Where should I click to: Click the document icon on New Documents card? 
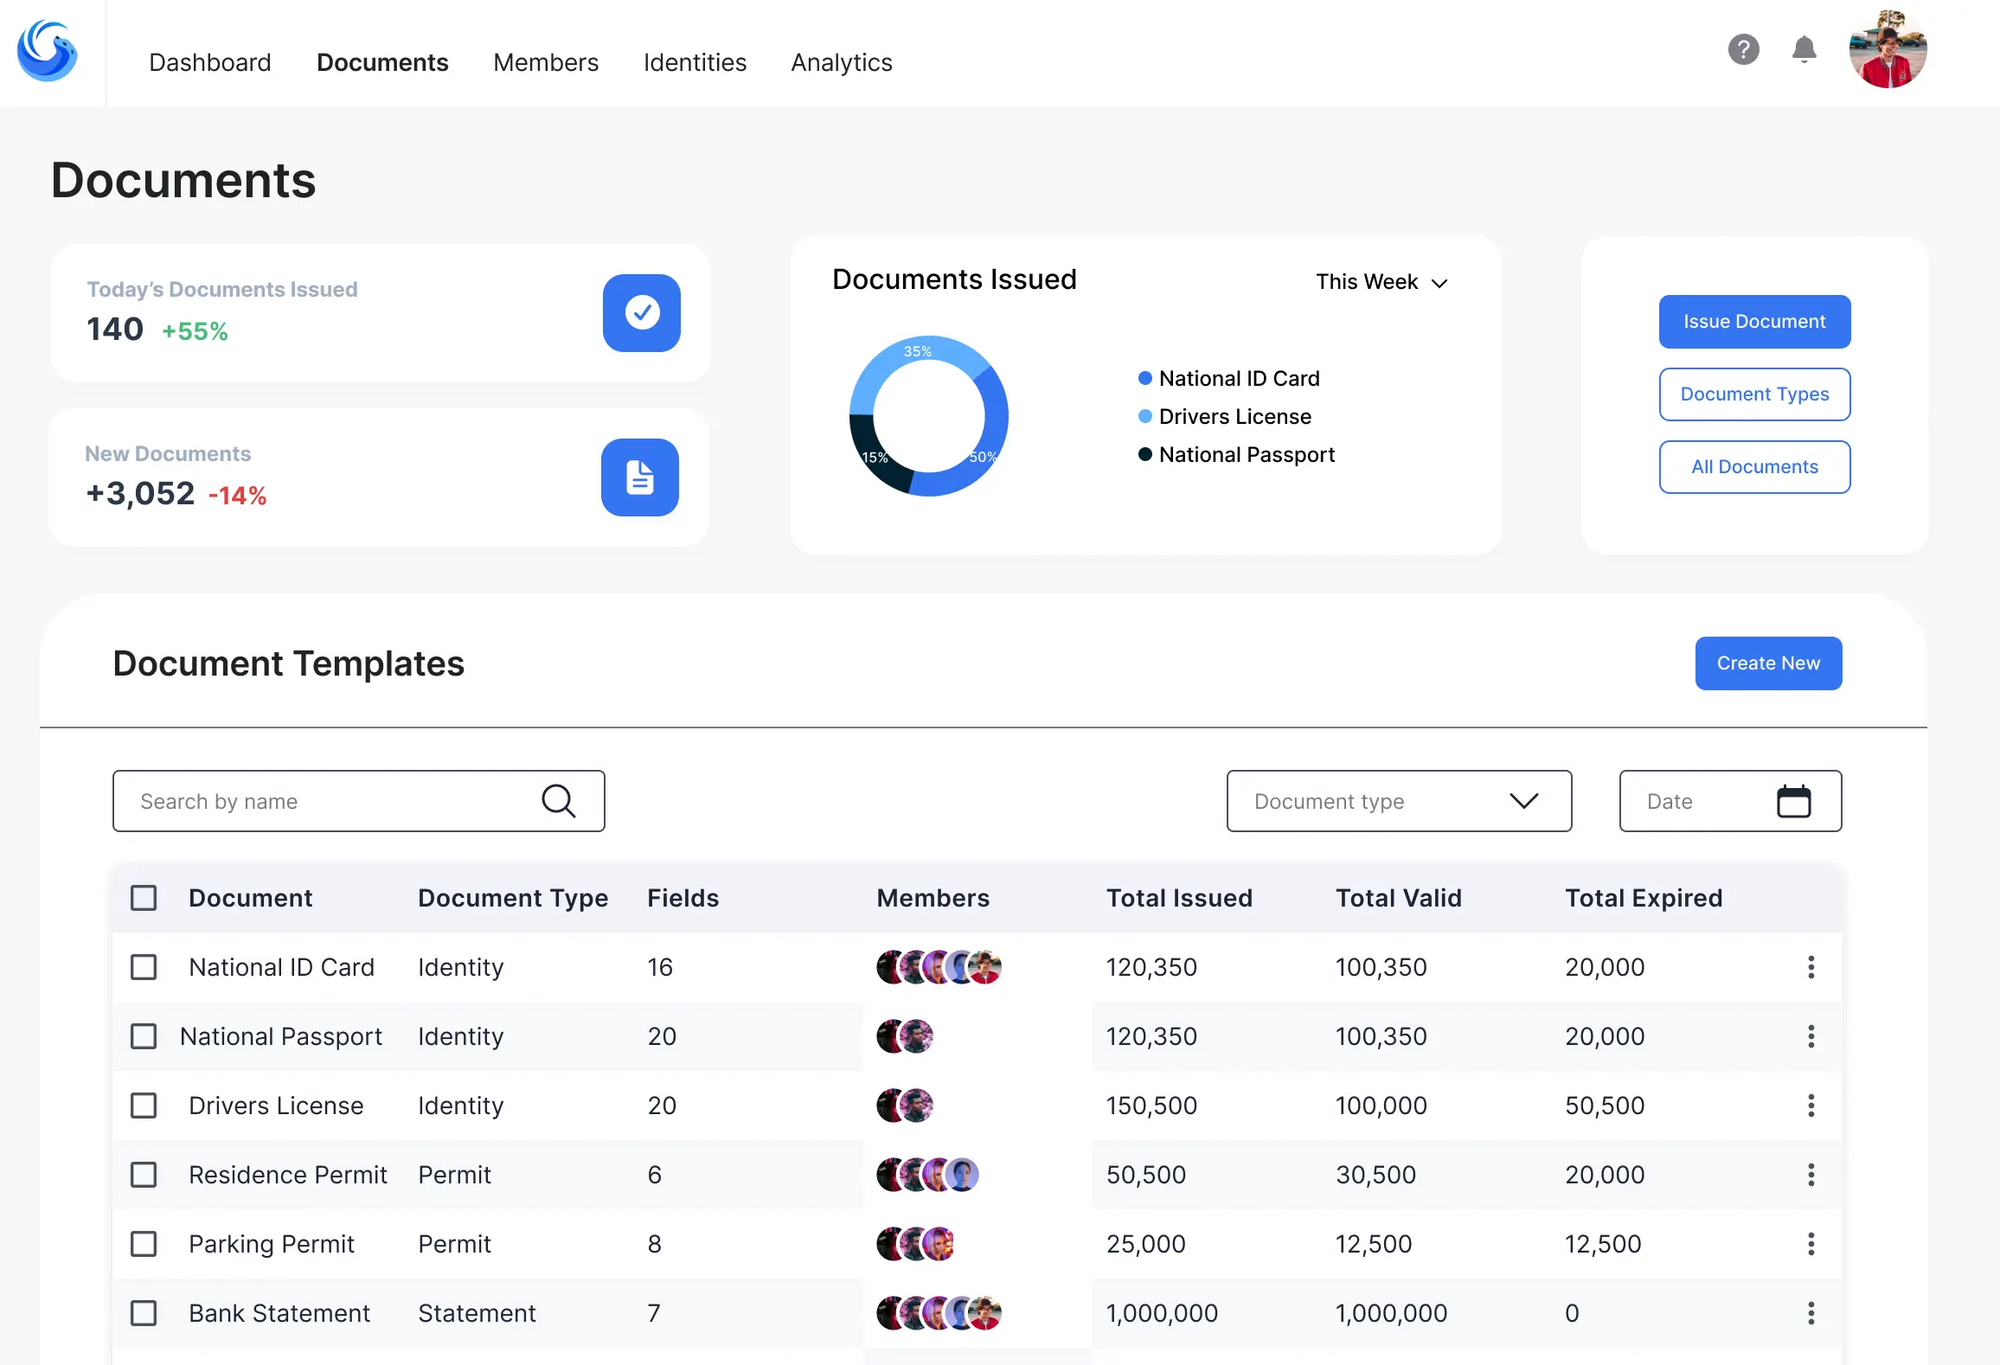[640, 477]
